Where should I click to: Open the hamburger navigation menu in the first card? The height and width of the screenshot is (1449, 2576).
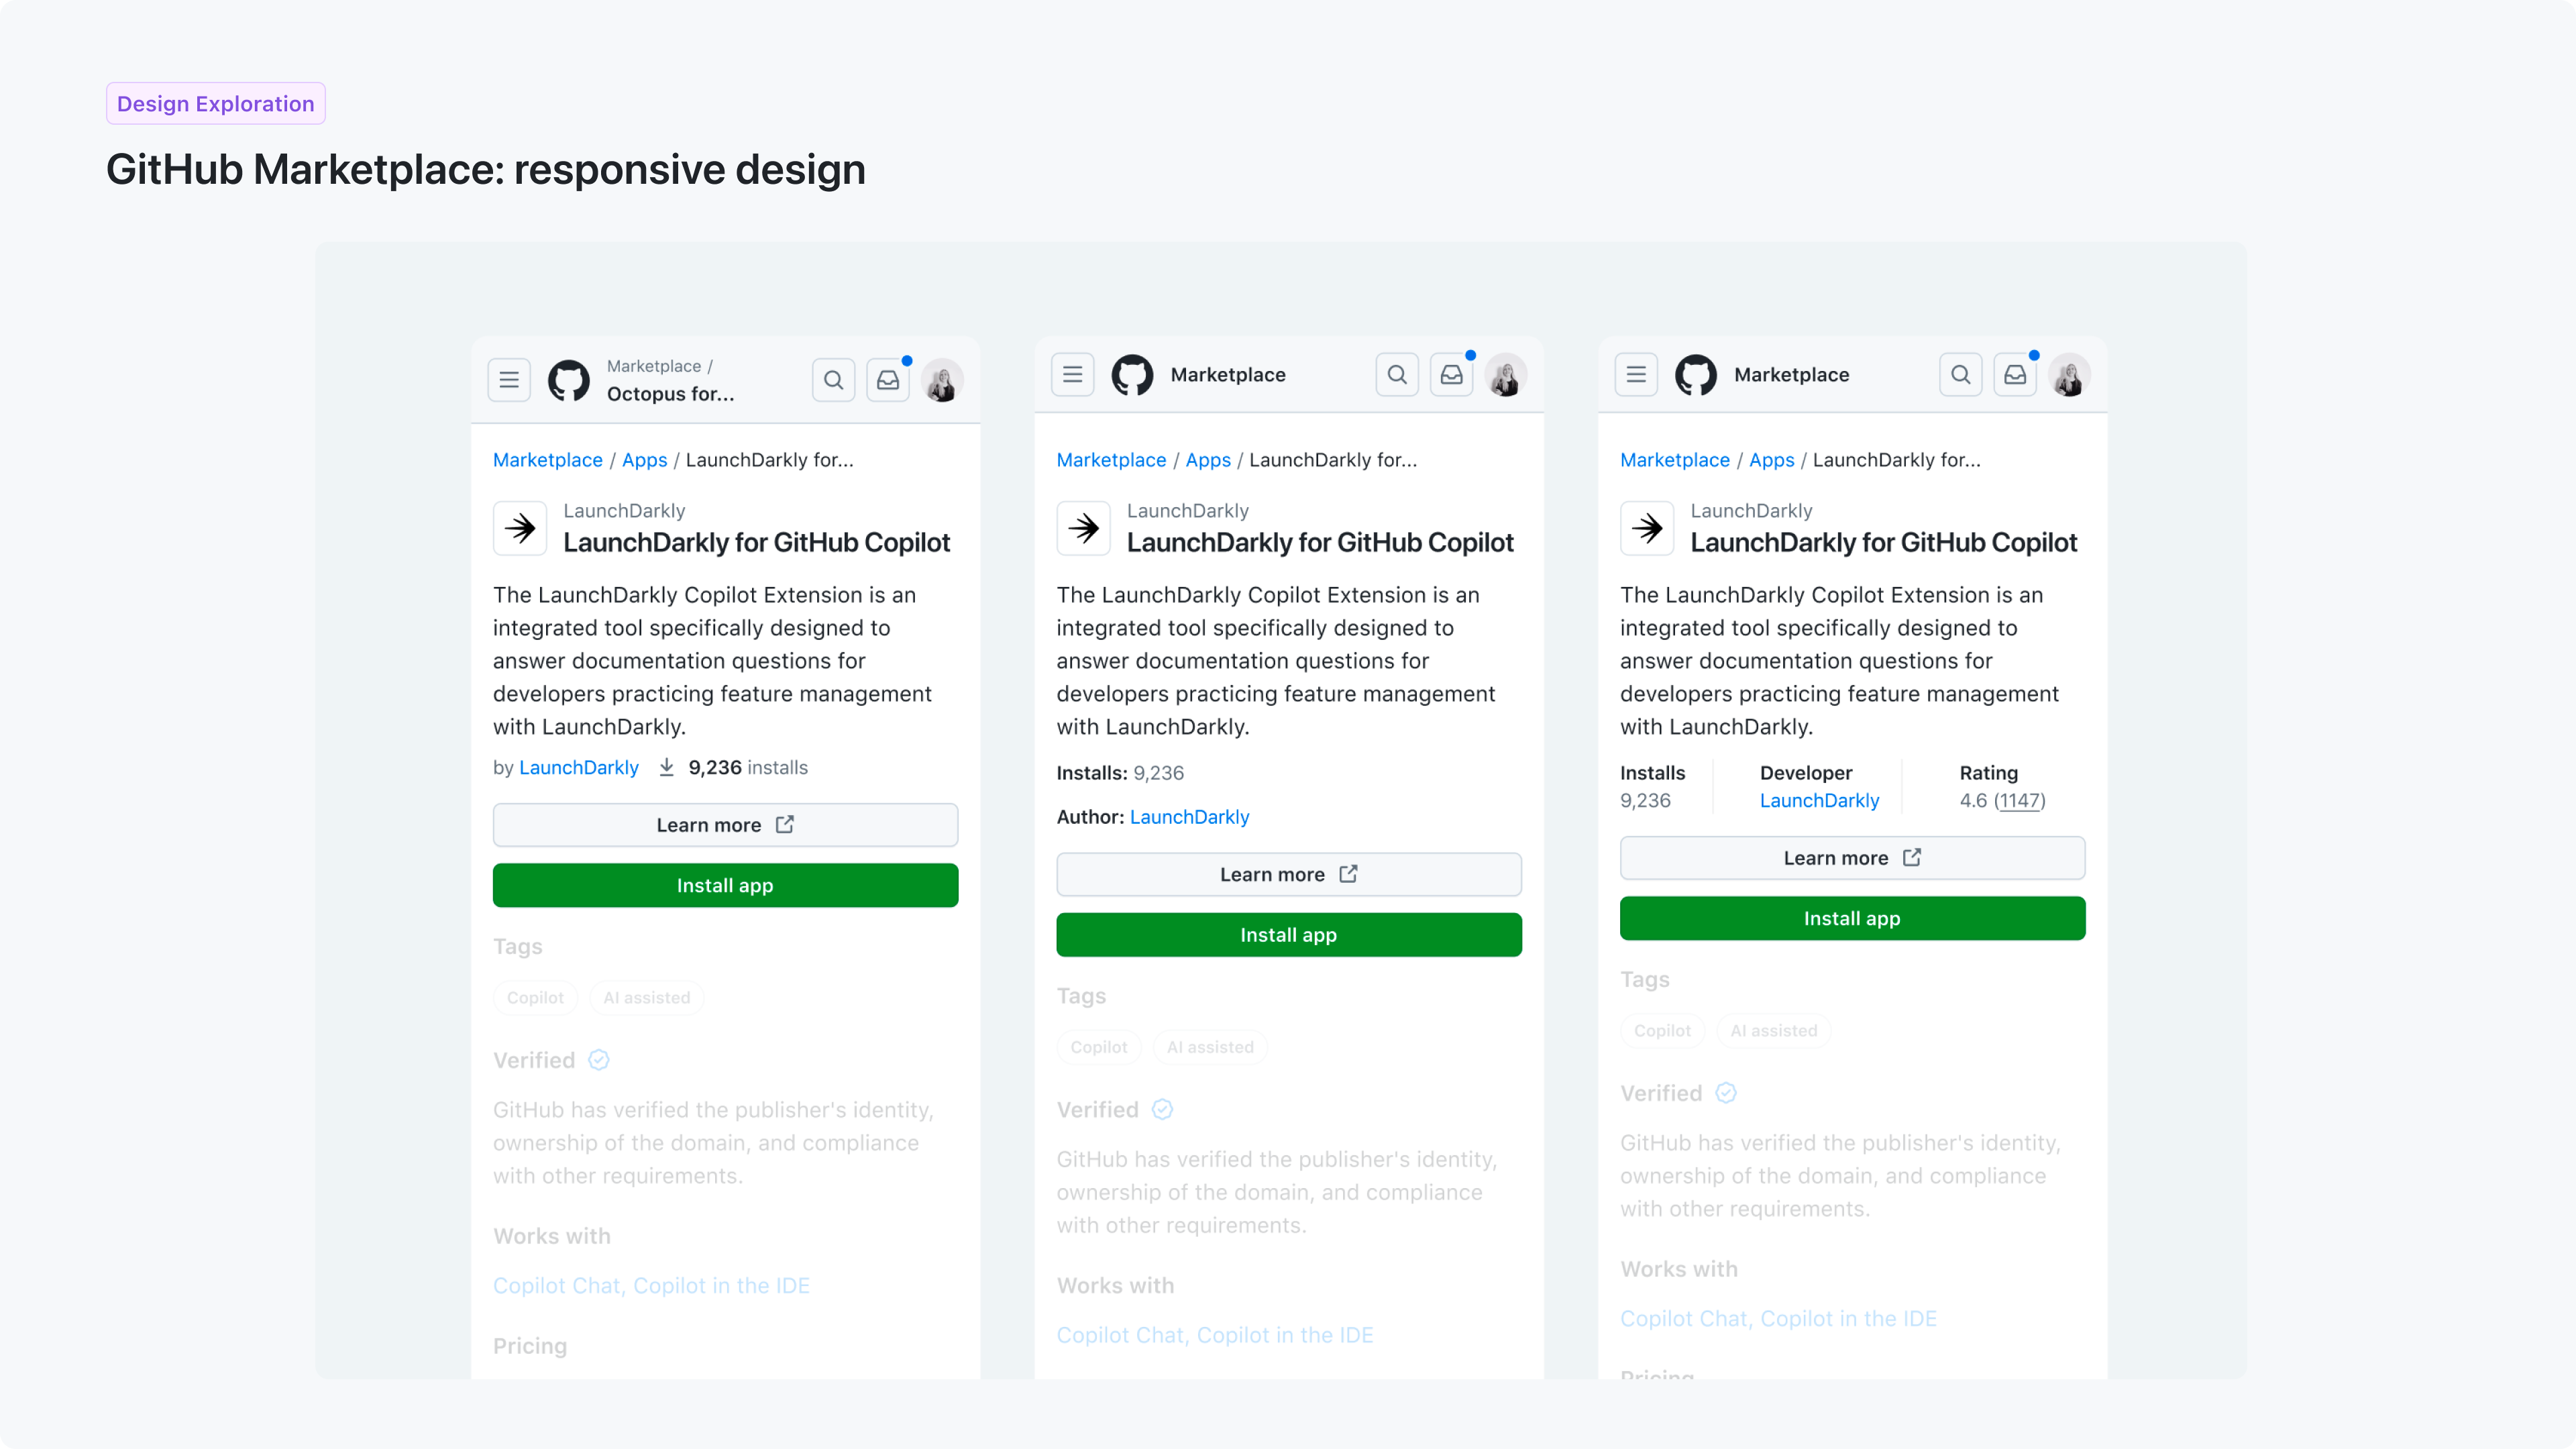click(x=509, y=379)
